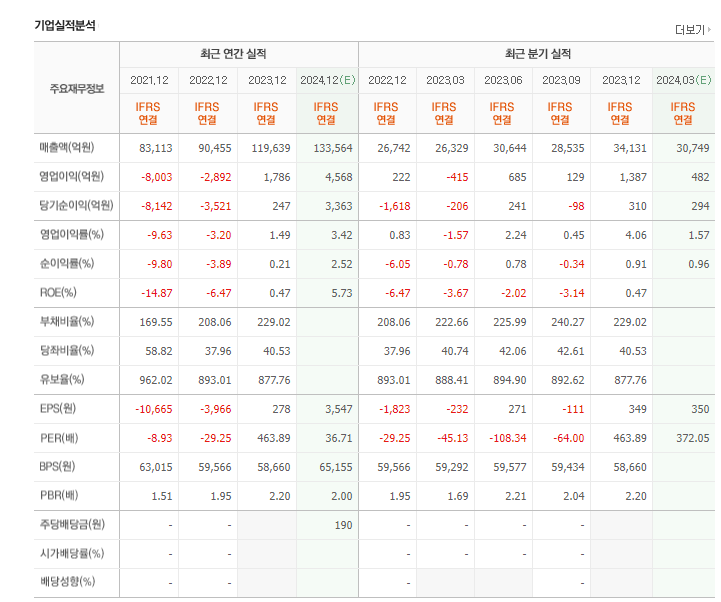The height and width of the screenshot is (602, 721).
Task: Click the dividend per share value 190
Action: (343, 525)
